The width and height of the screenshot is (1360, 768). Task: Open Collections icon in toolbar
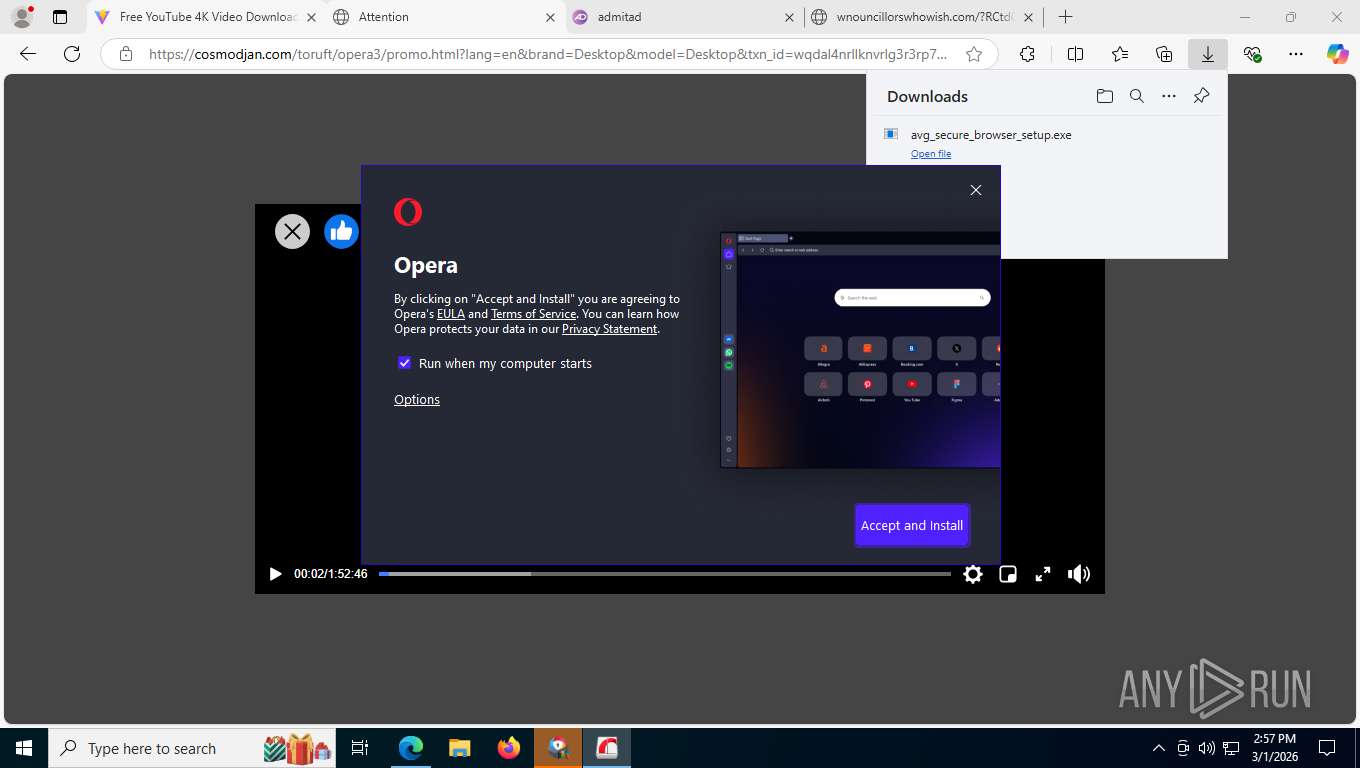(1164, 54)
